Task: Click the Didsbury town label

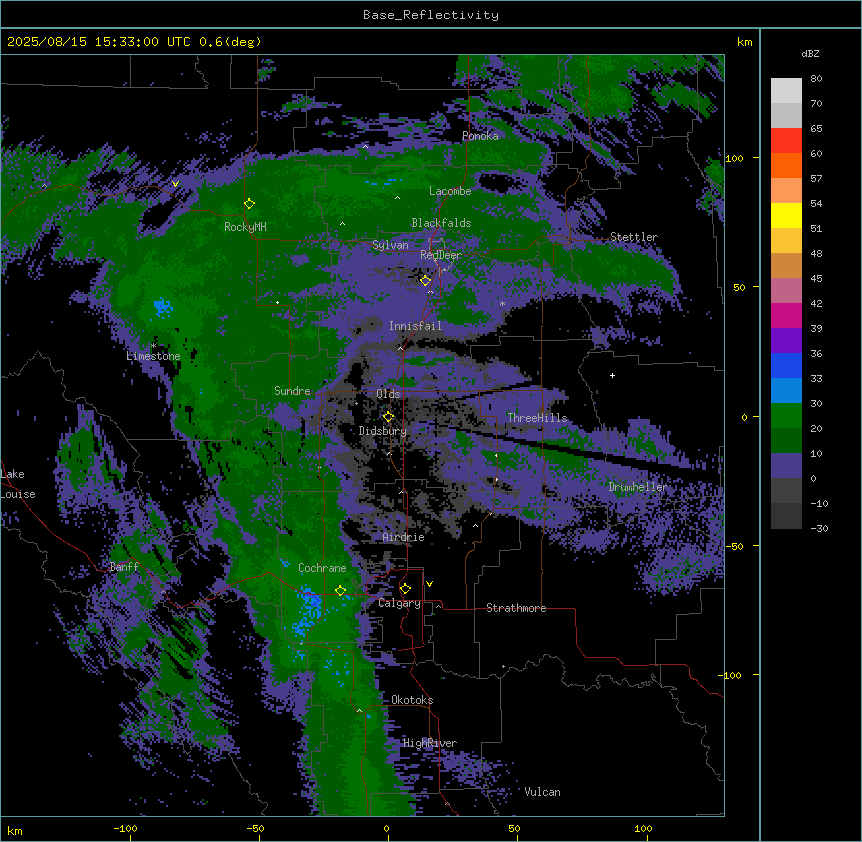Action: tap(383, 431)
